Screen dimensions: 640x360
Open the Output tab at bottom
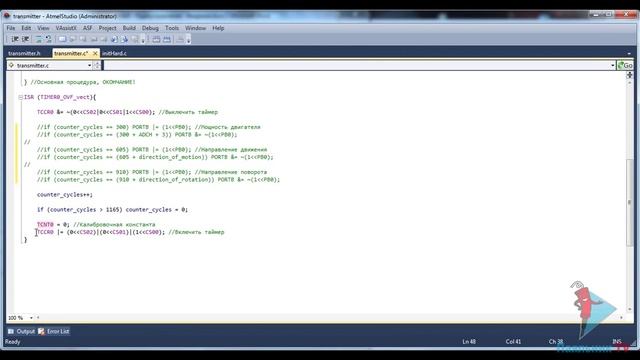pos(22,331)
